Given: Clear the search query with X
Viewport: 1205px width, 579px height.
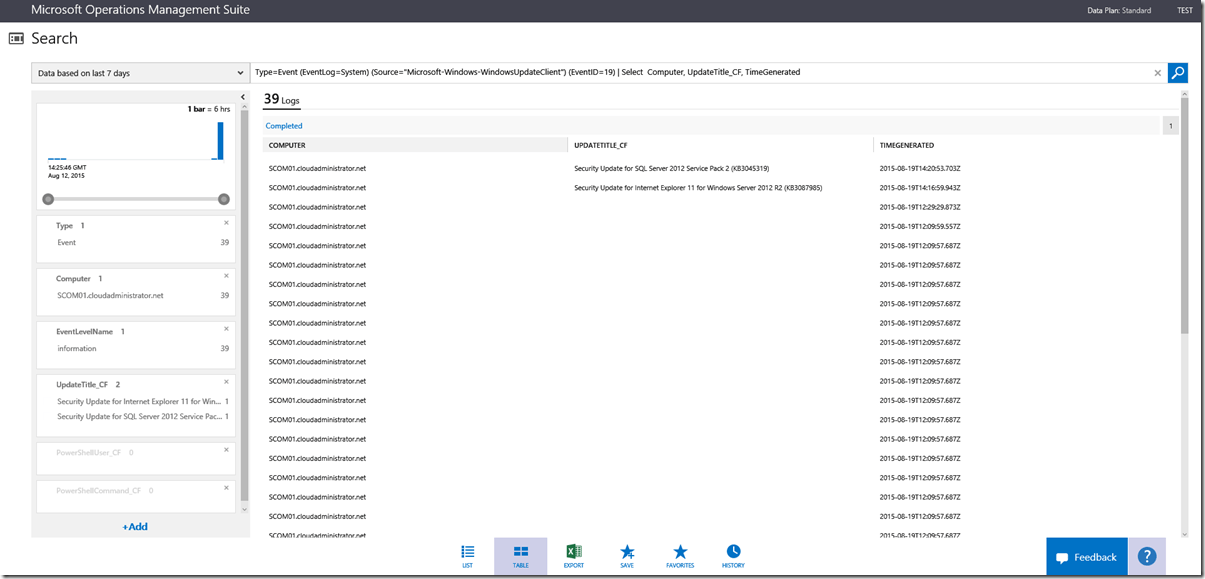Looking at the screenshot, I should click(1158, 73).
